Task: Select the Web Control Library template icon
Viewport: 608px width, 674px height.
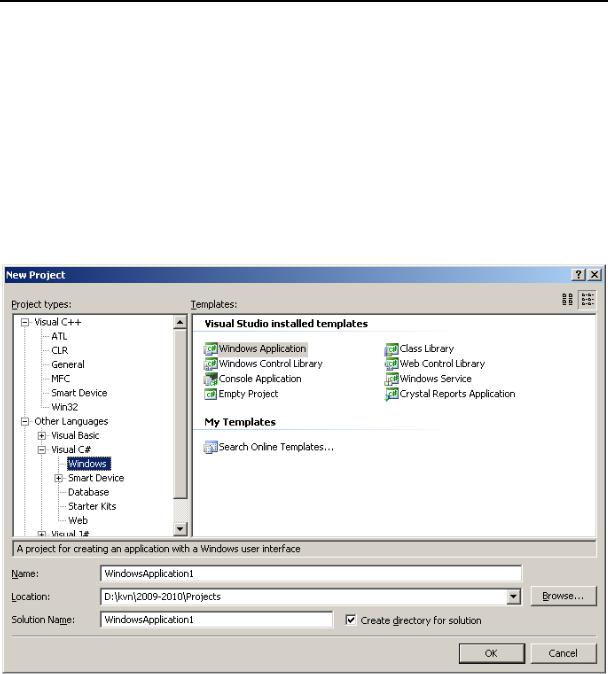Action: (392, 364)
